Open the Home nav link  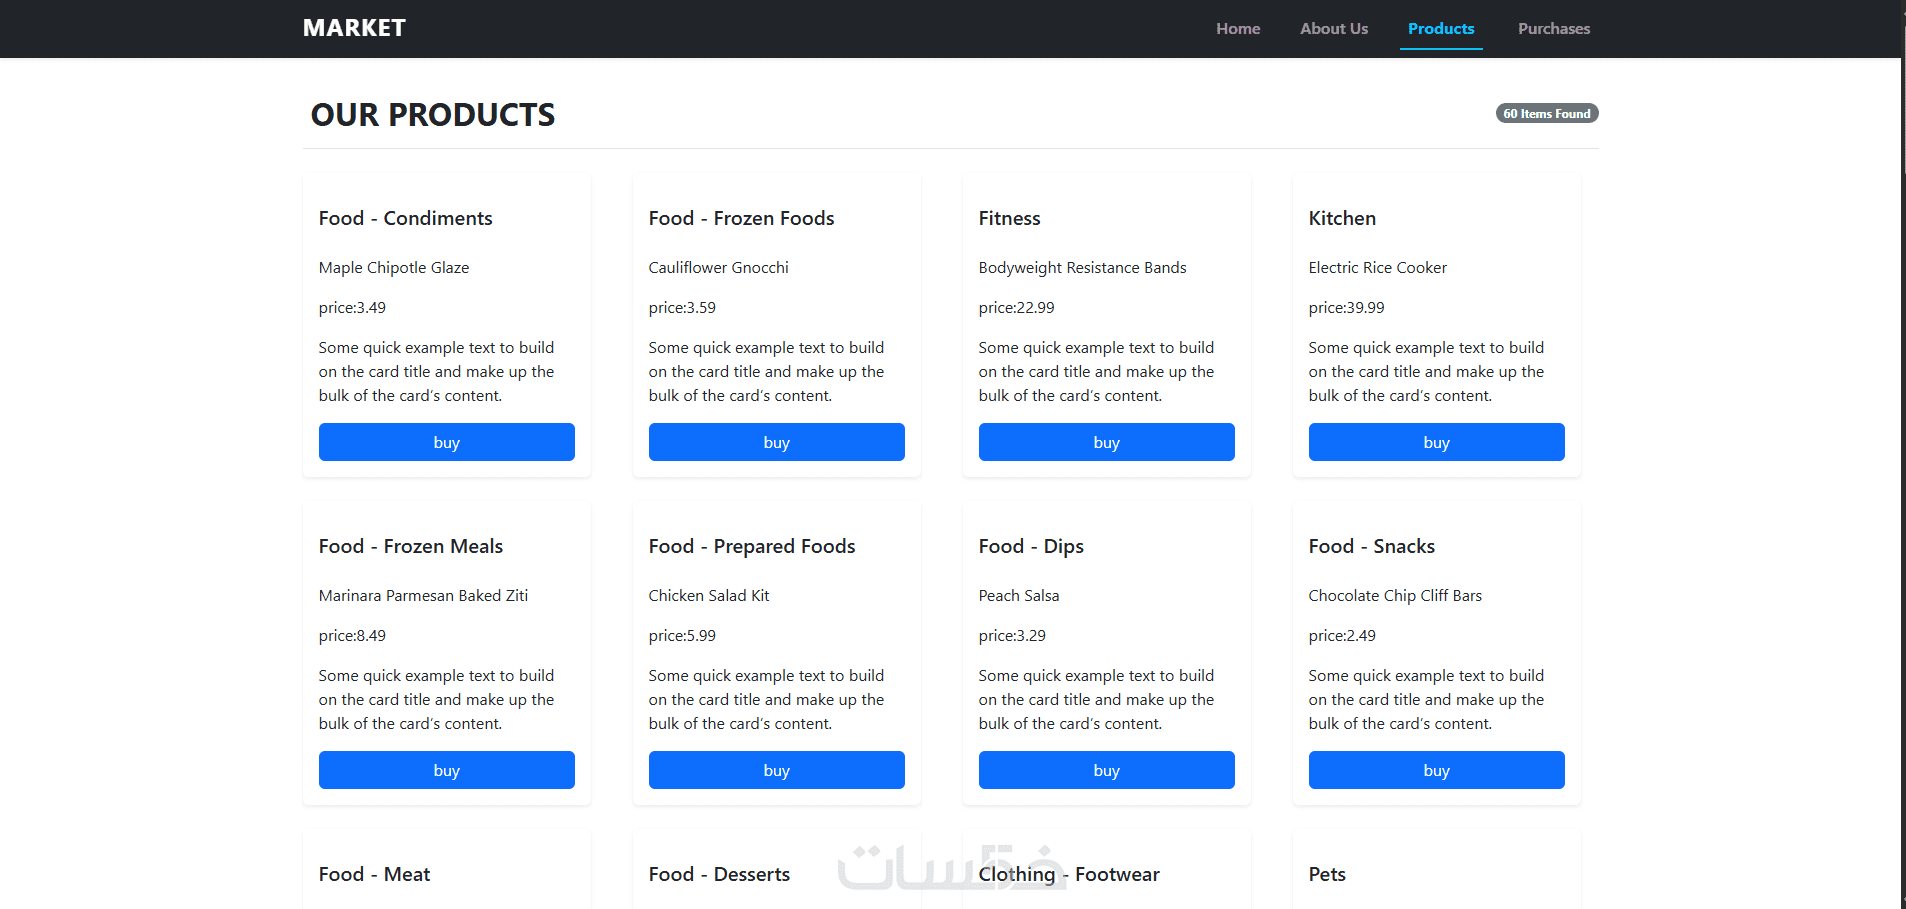tap(1238, 29)
